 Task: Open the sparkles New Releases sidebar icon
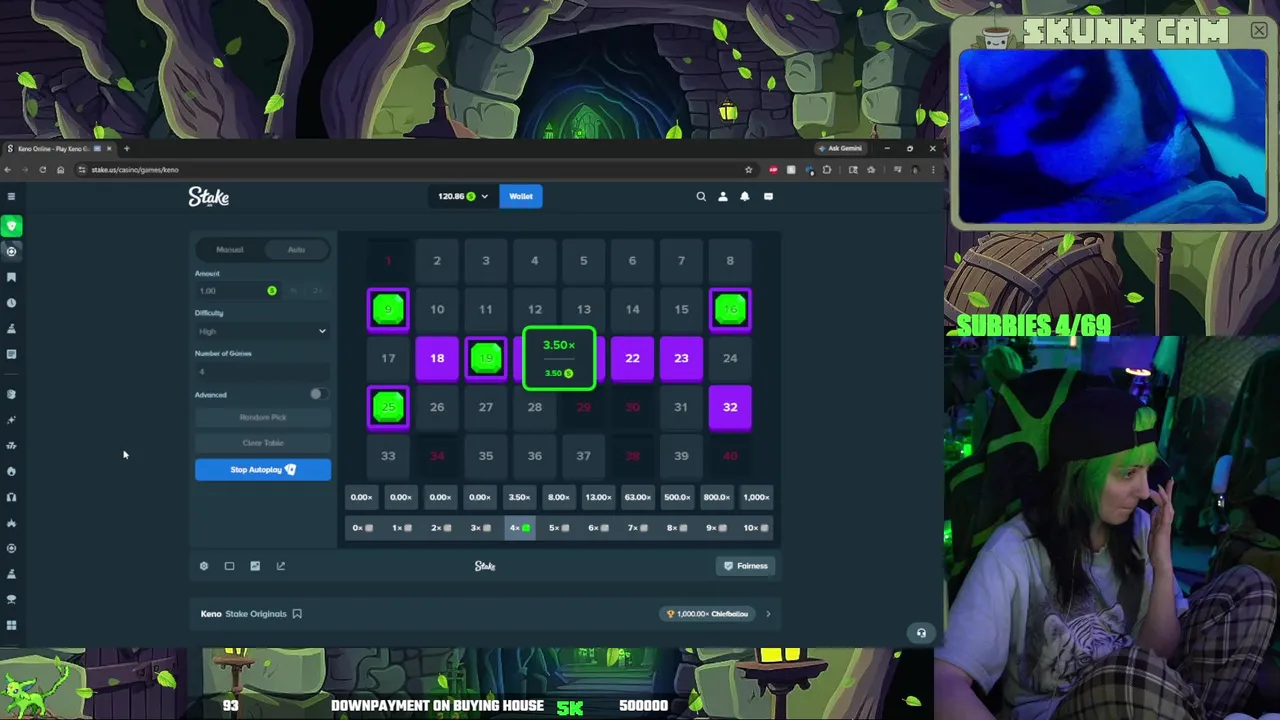tap(11, 420)
